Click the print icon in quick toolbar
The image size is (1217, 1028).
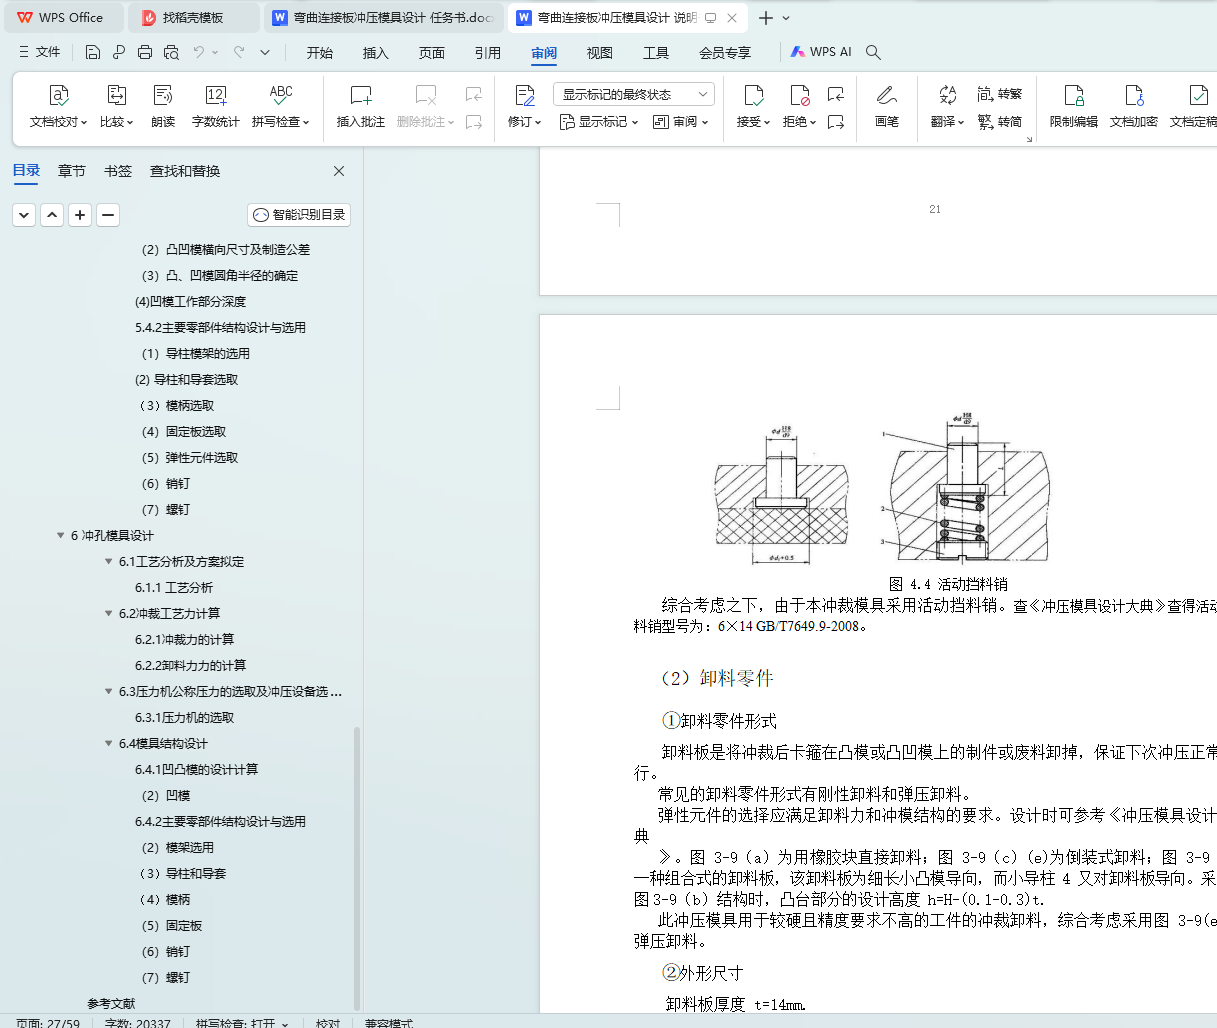[145, 52]
